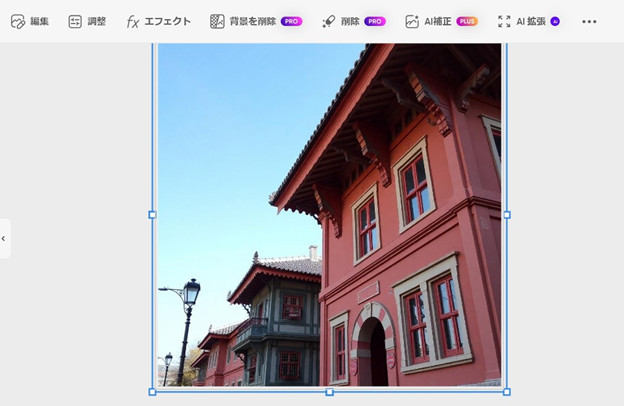
Task: Open AI 拡張 expand tool
Action: 529,21
